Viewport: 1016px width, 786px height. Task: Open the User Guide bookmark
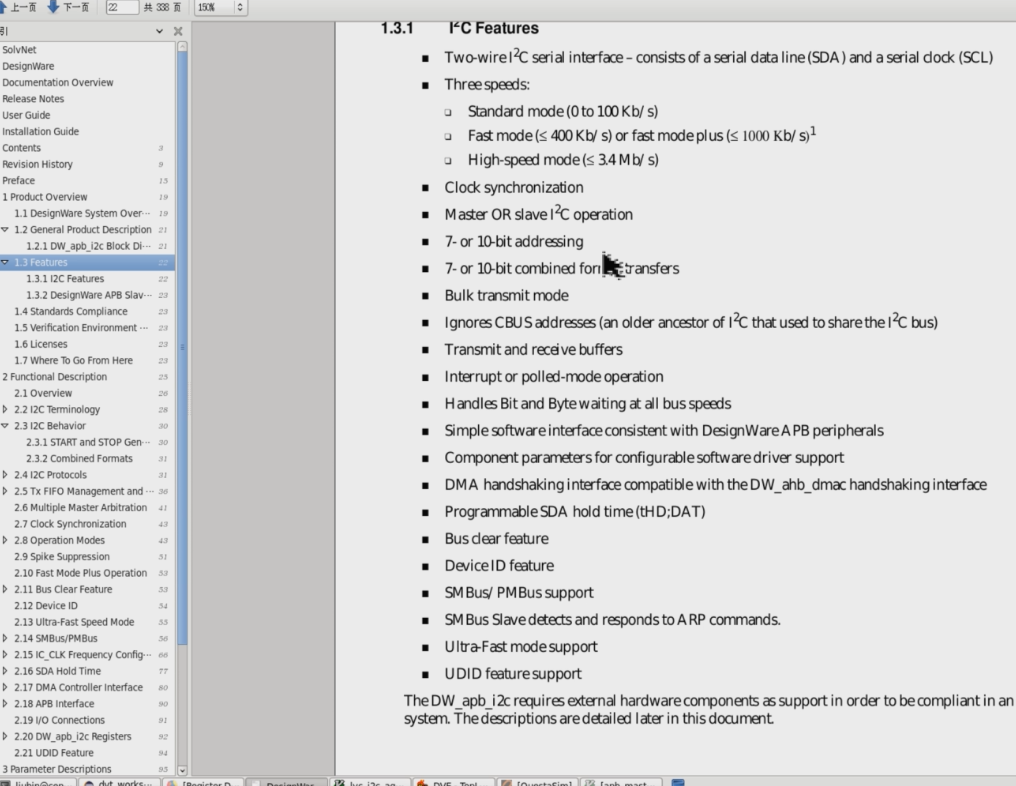pos(26,115)
